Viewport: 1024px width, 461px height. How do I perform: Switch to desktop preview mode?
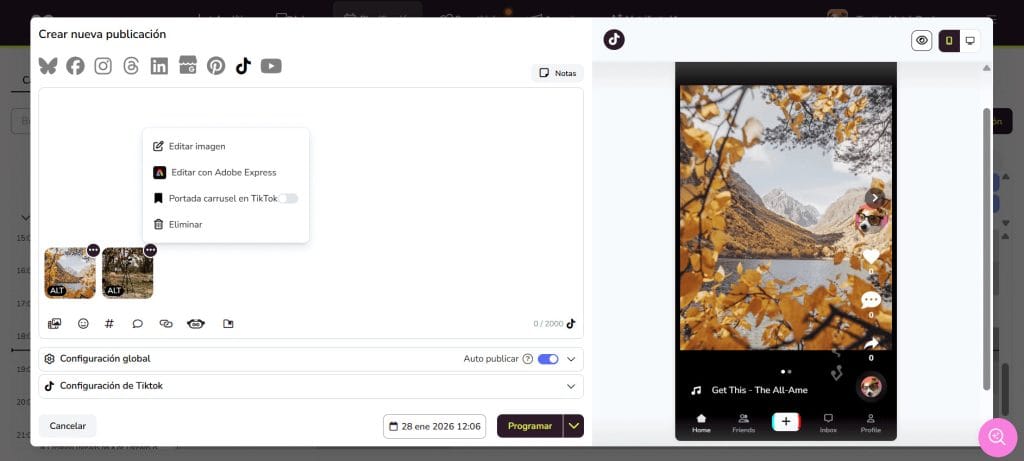[x=970, y=40]
